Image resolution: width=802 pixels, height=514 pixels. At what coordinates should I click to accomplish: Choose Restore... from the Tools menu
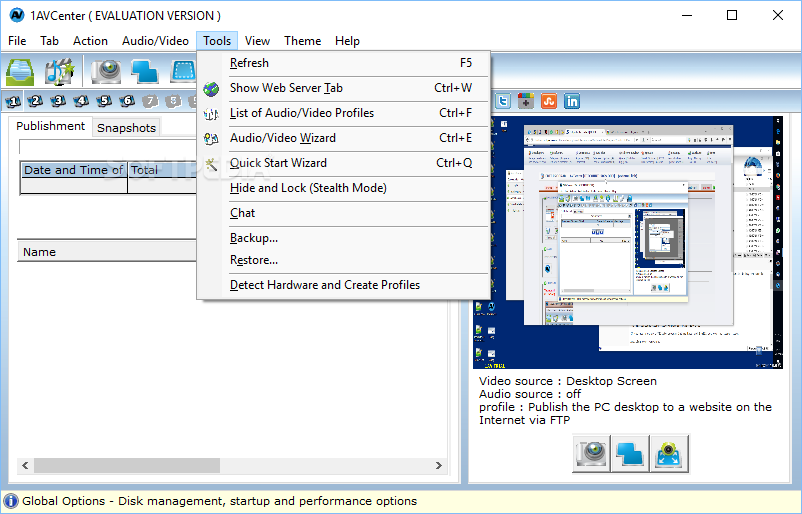tap(344, 260)
